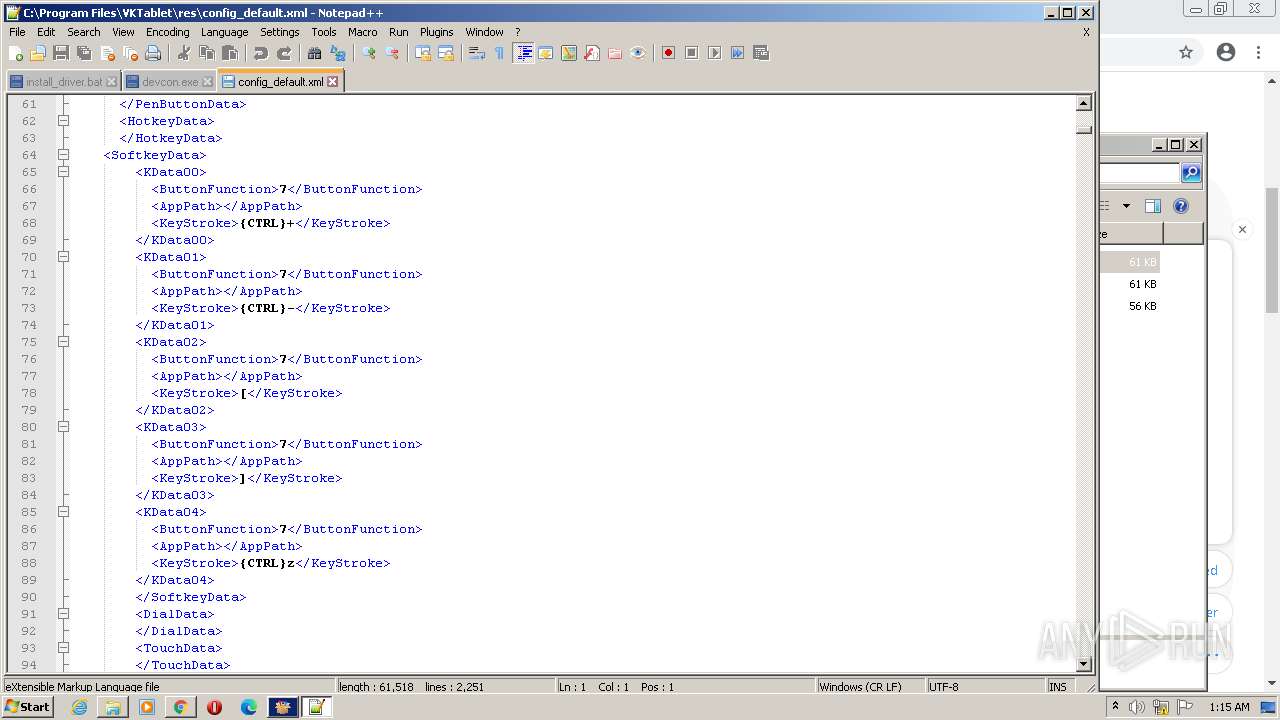Stop macro recording
1280x720 pixels.
(x=691, y=53)
